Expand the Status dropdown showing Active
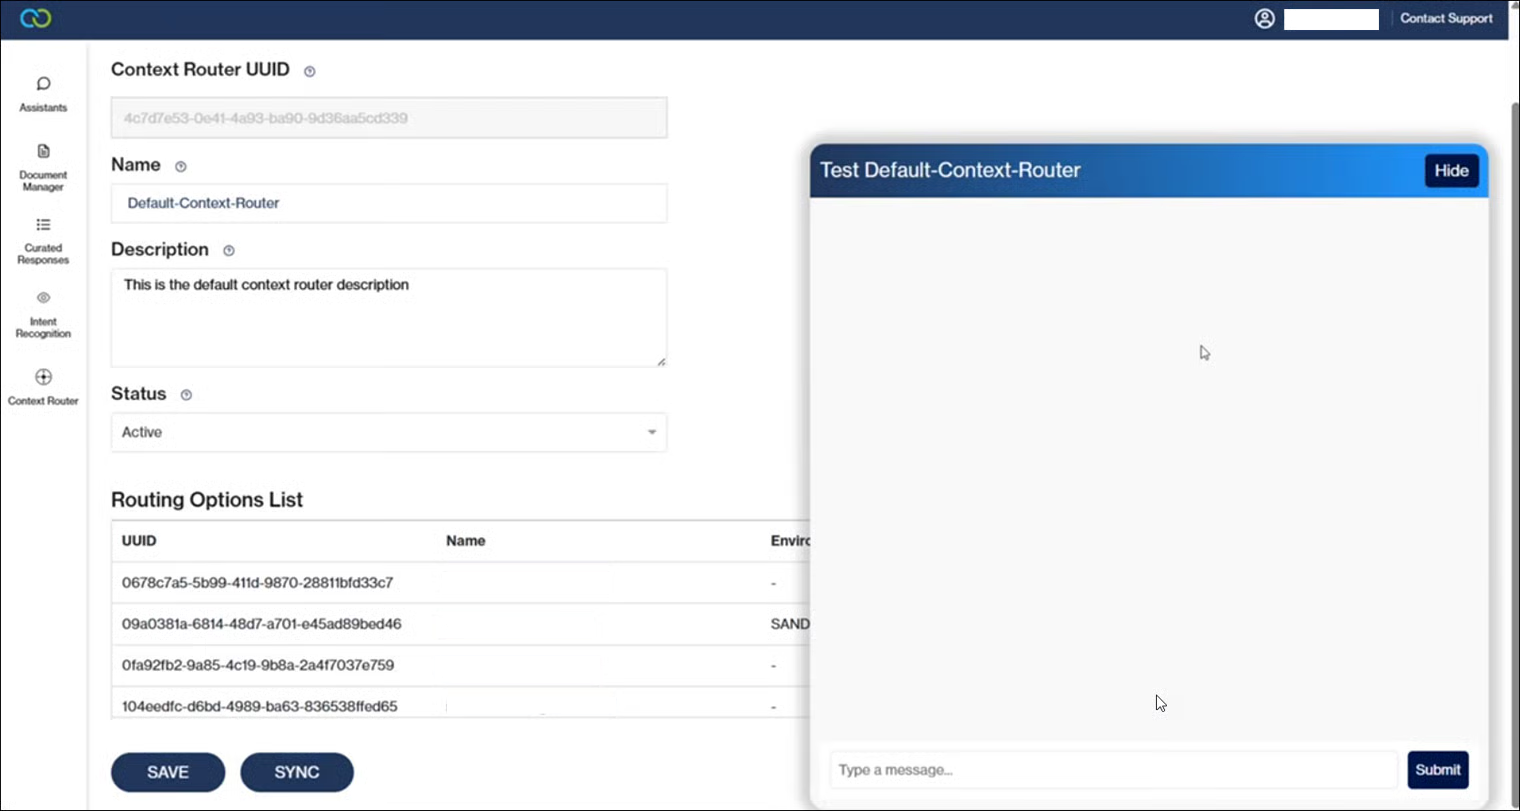Image resolution: width=1520 pixels, height=811 pixels. tap(388, 432)
